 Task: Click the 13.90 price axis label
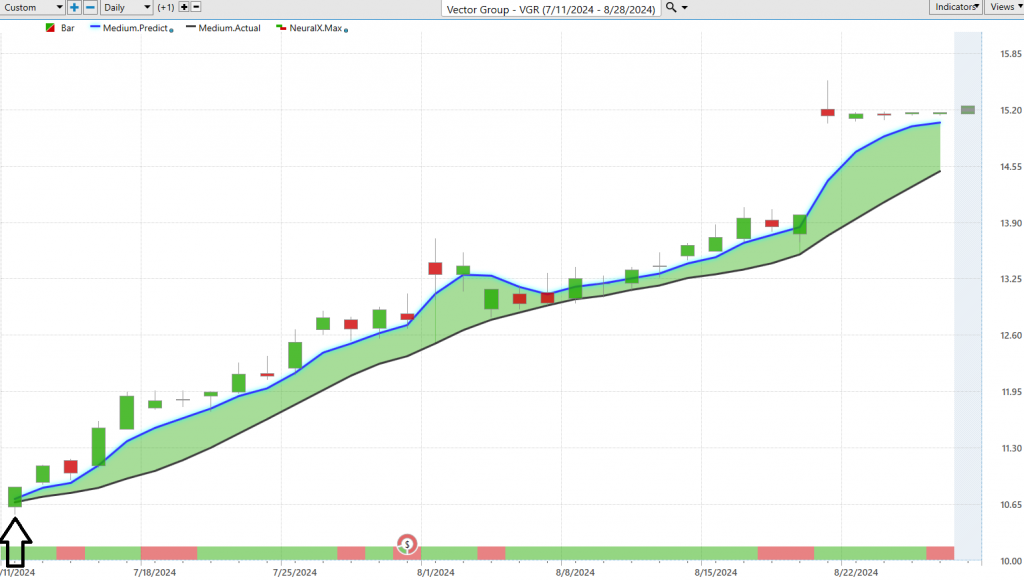pos(1011,223)
